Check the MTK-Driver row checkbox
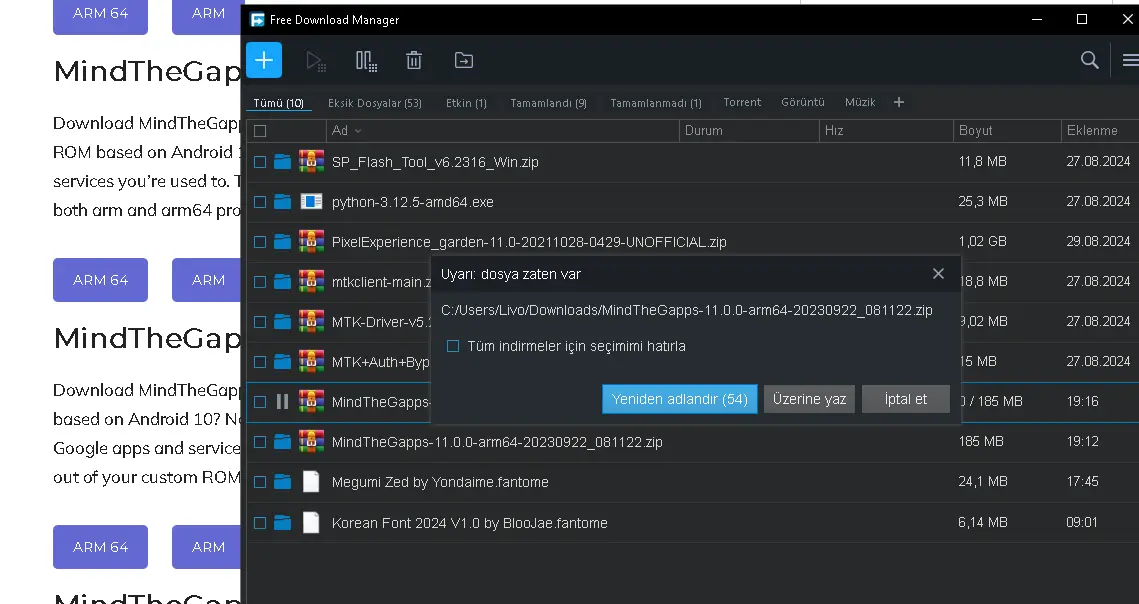1139x604 pixels. click(x=260, y=322)
